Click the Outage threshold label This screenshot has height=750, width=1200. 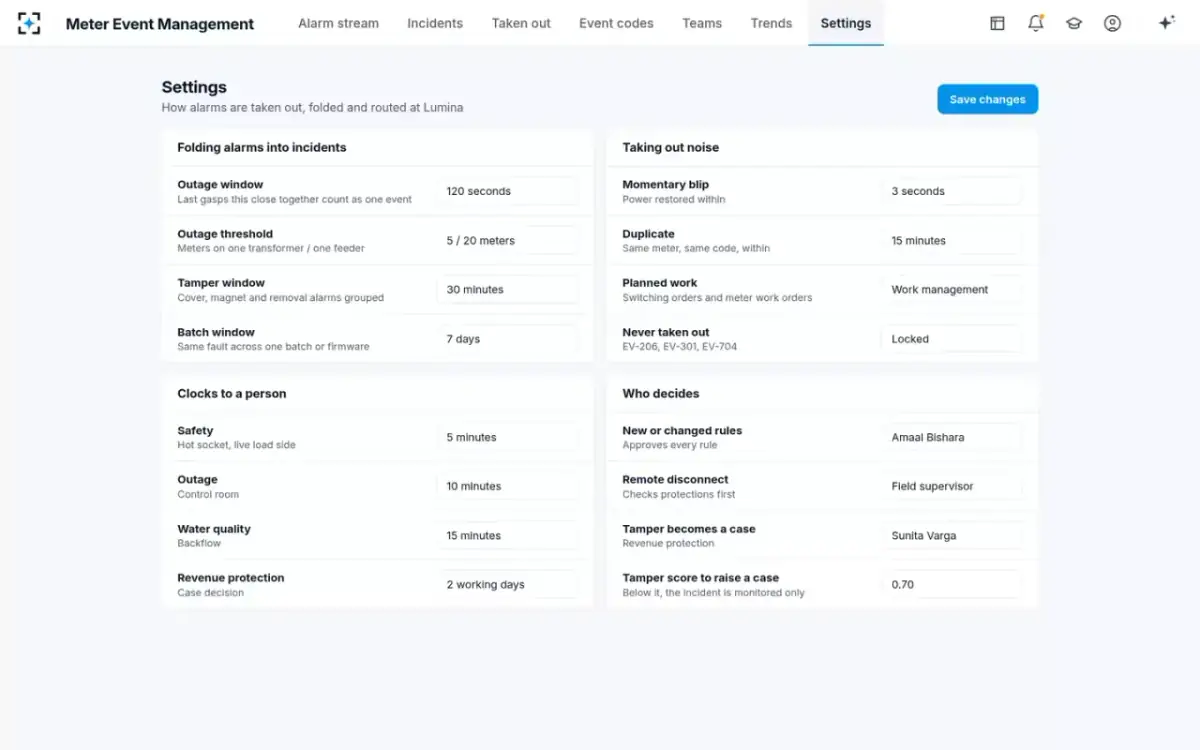point(225,234)
